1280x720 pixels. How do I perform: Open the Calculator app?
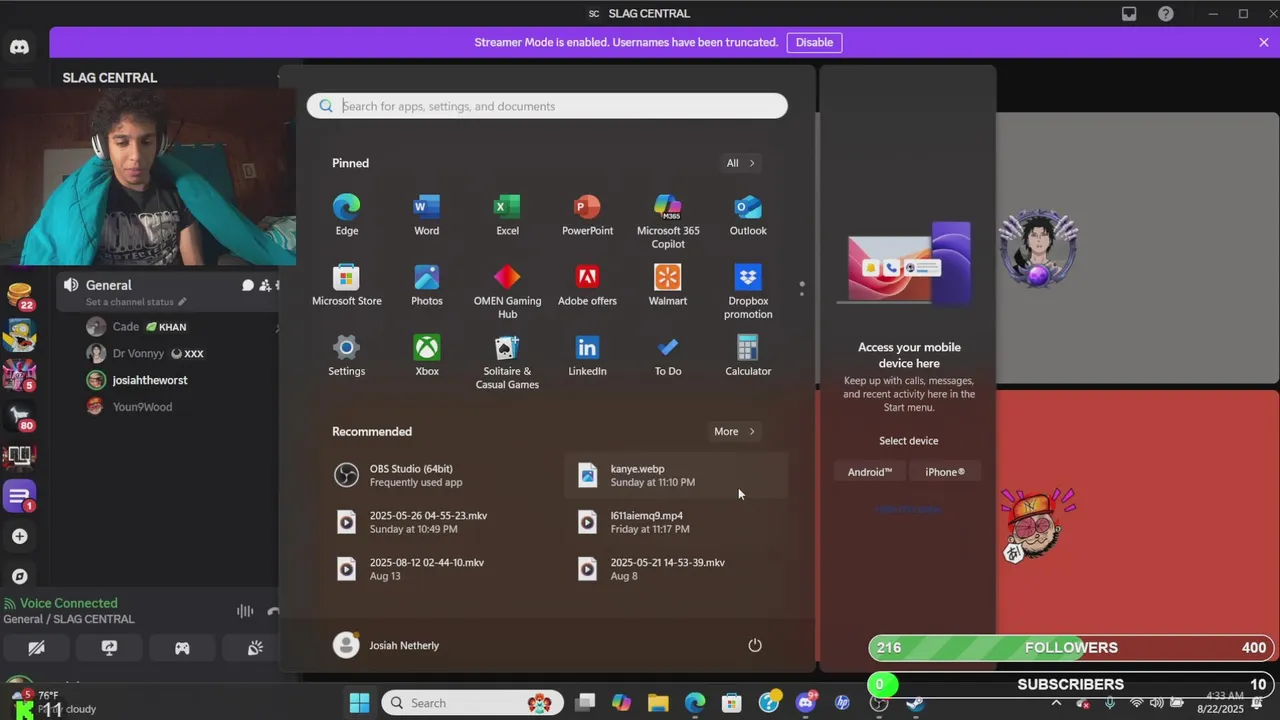(748, 355)
